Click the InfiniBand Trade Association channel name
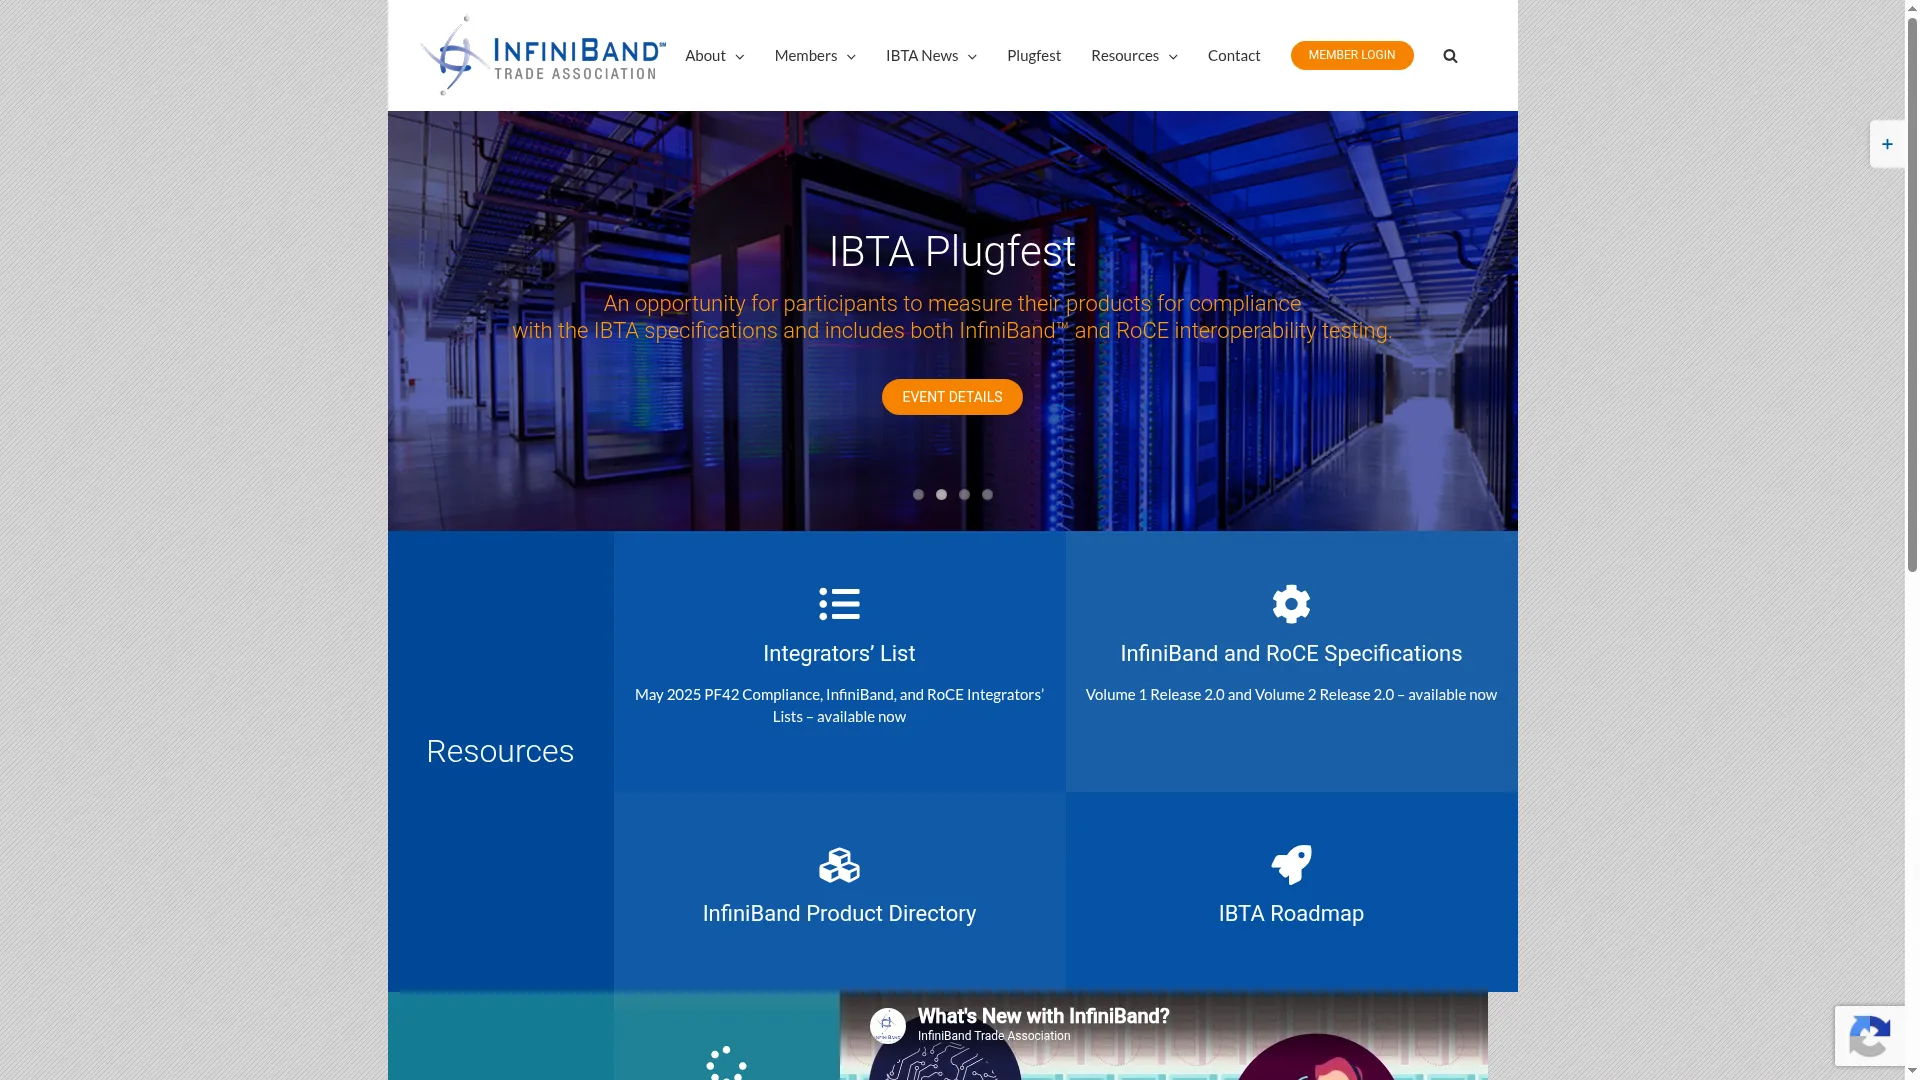1920x1080 pixels. point(994,1037)
